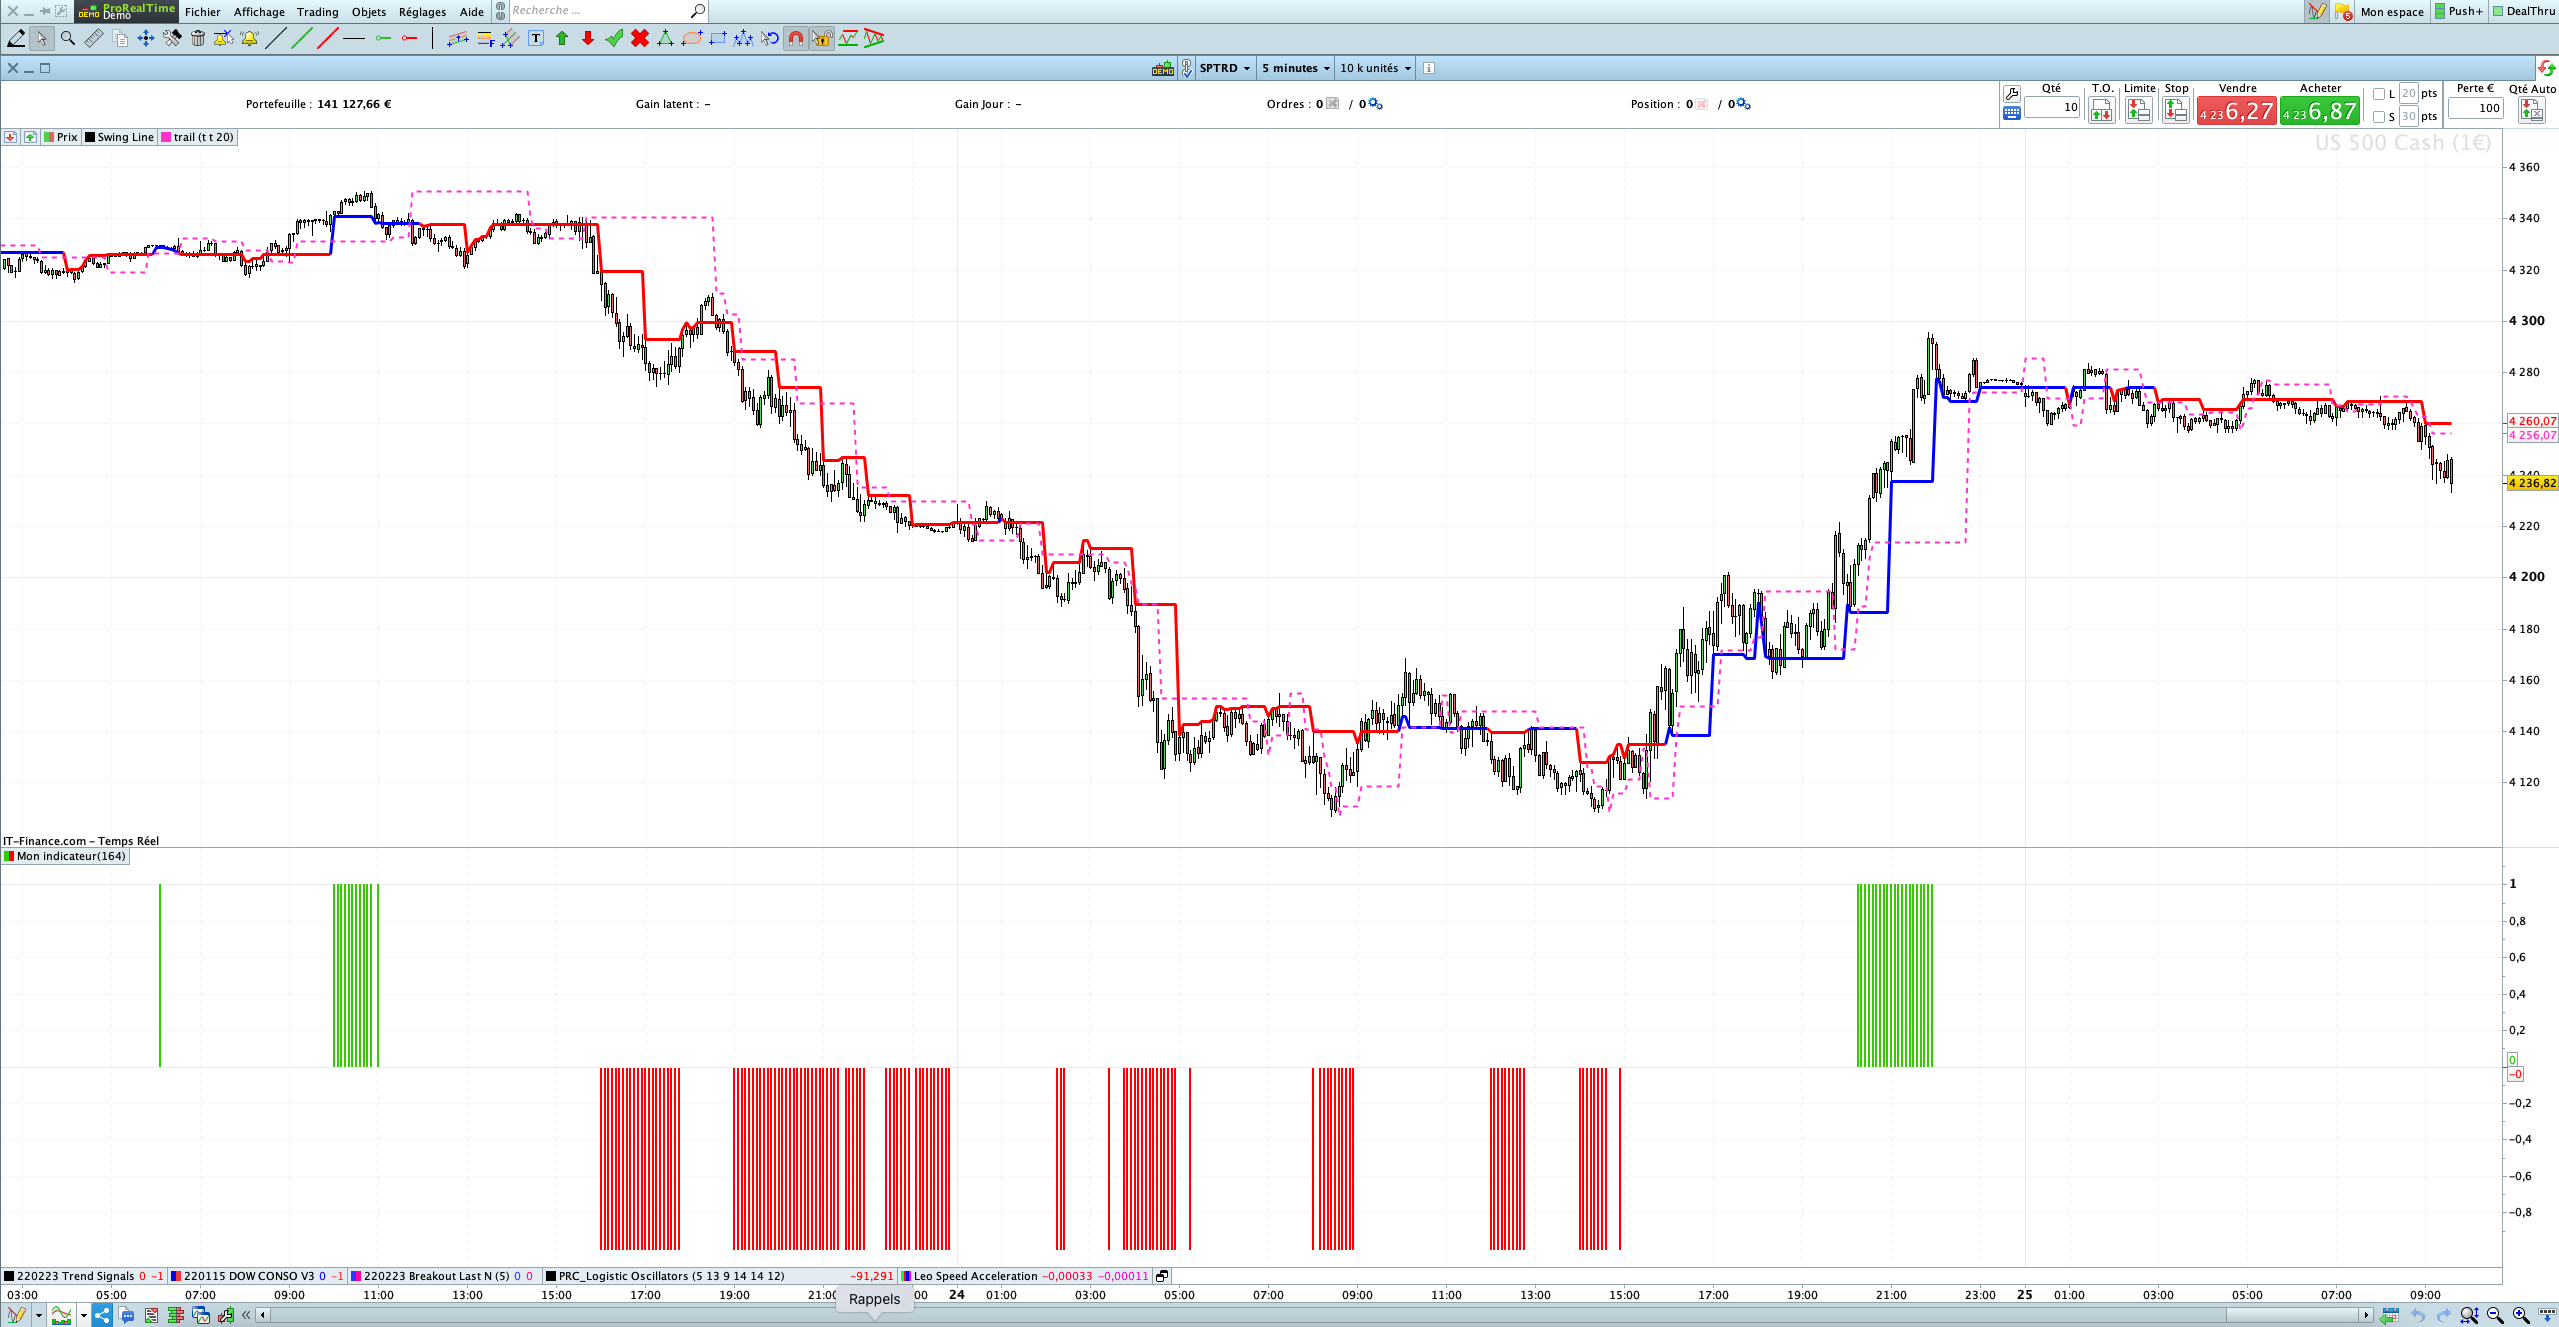This screenshot has width=2559, height=1327.
Task: Toggle the red magnet snap tool
Action: point(796,38)
